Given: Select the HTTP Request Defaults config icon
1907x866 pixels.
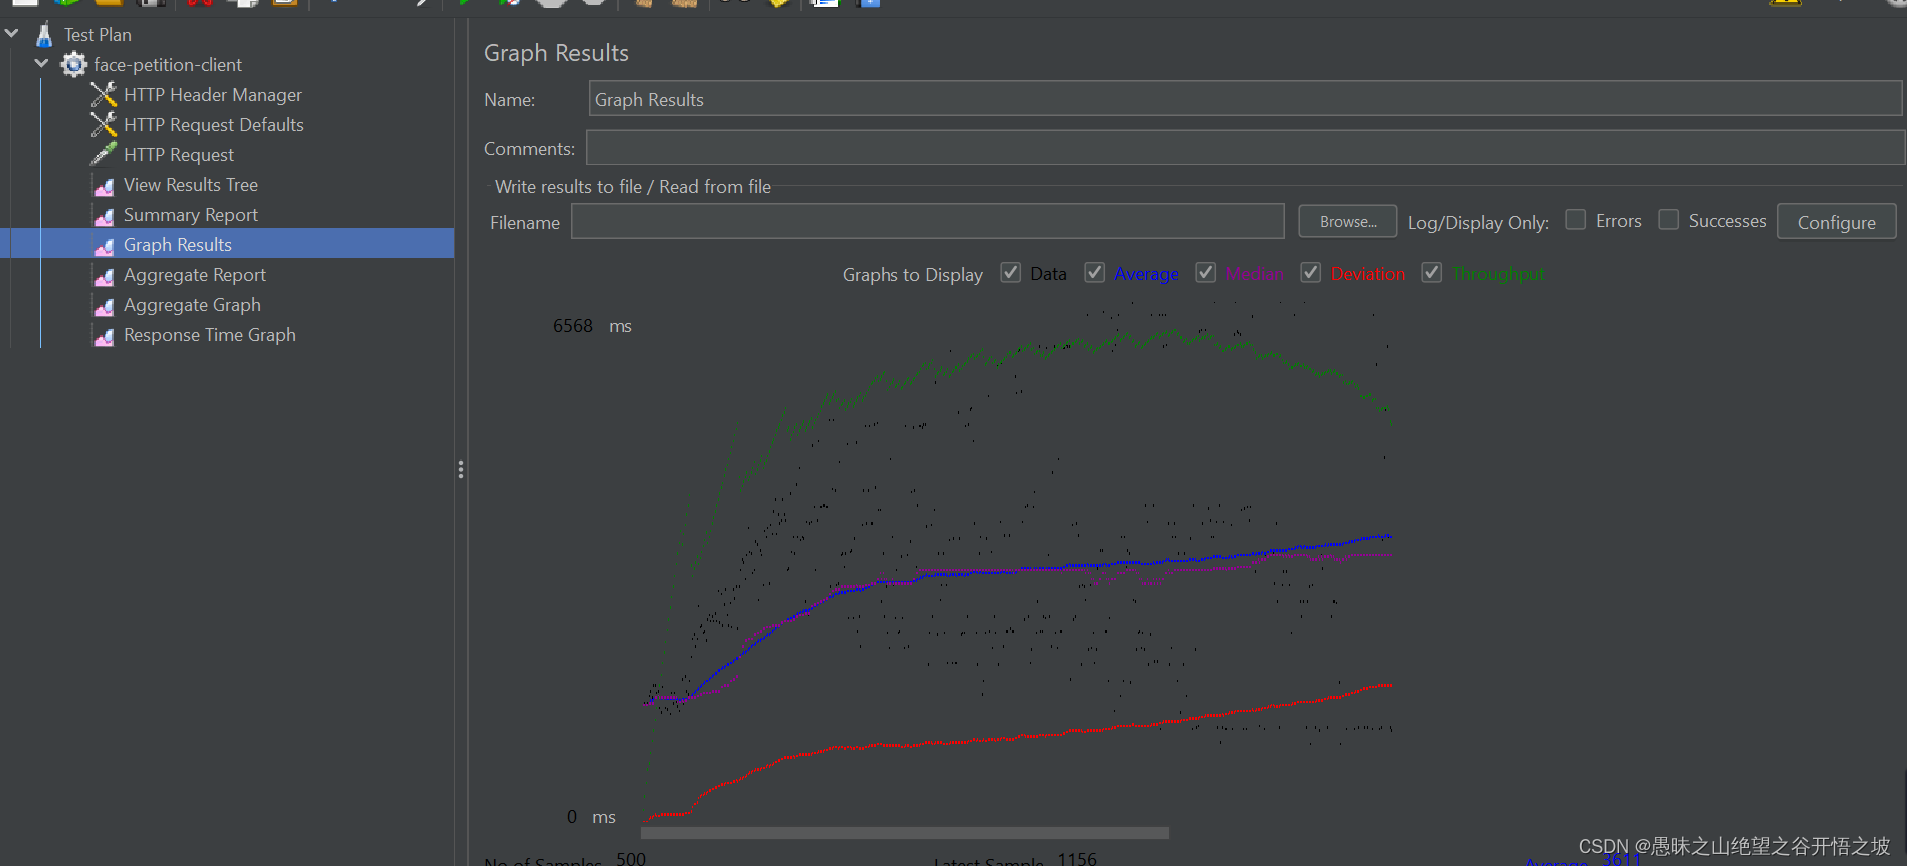Looking at the screenshot, I should 104,125.
